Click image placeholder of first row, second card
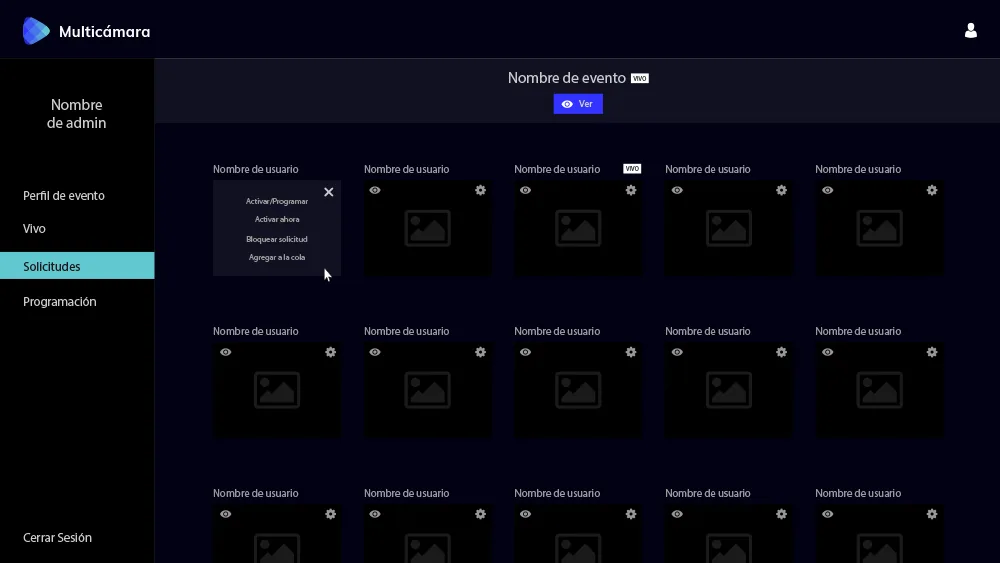 click(427, 228)
